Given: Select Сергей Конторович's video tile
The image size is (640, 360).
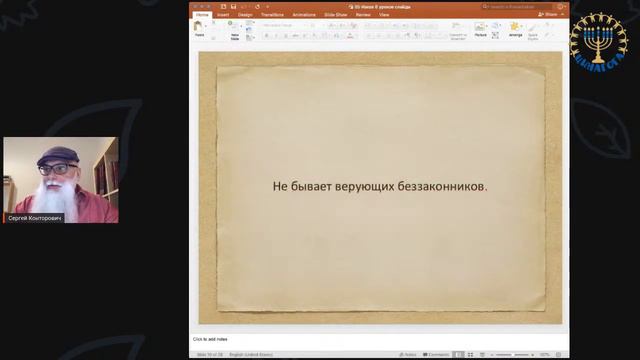Looking at the screenshot, I should (61, 180).
